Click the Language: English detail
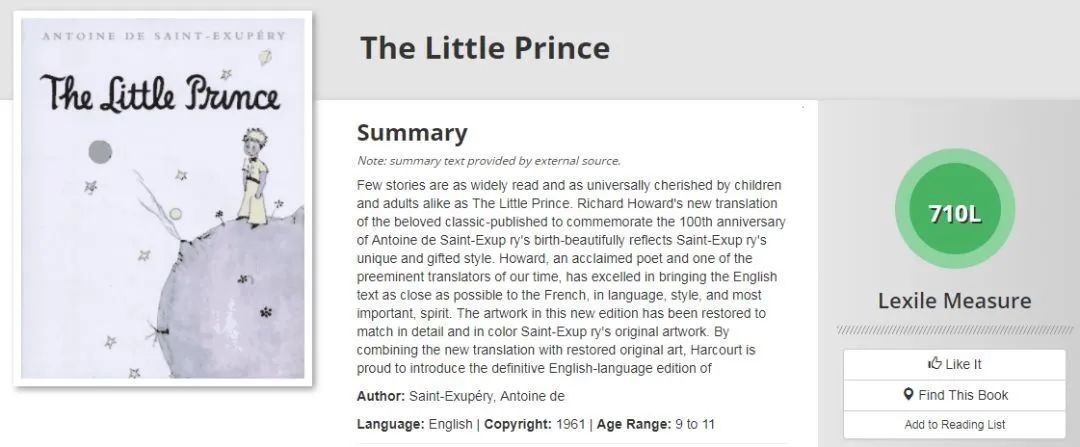 point(415,424)
